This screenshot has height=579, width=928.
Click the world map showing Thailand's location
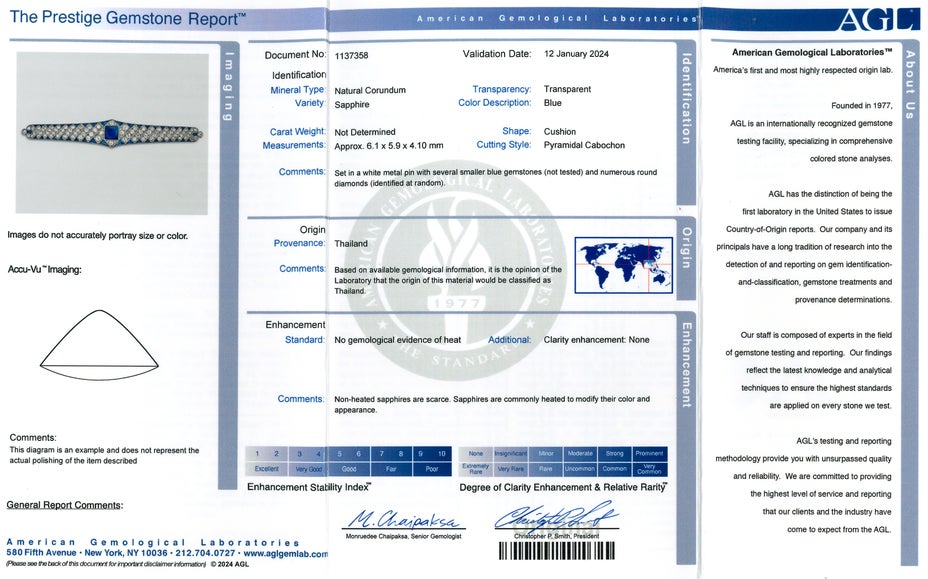624,265
